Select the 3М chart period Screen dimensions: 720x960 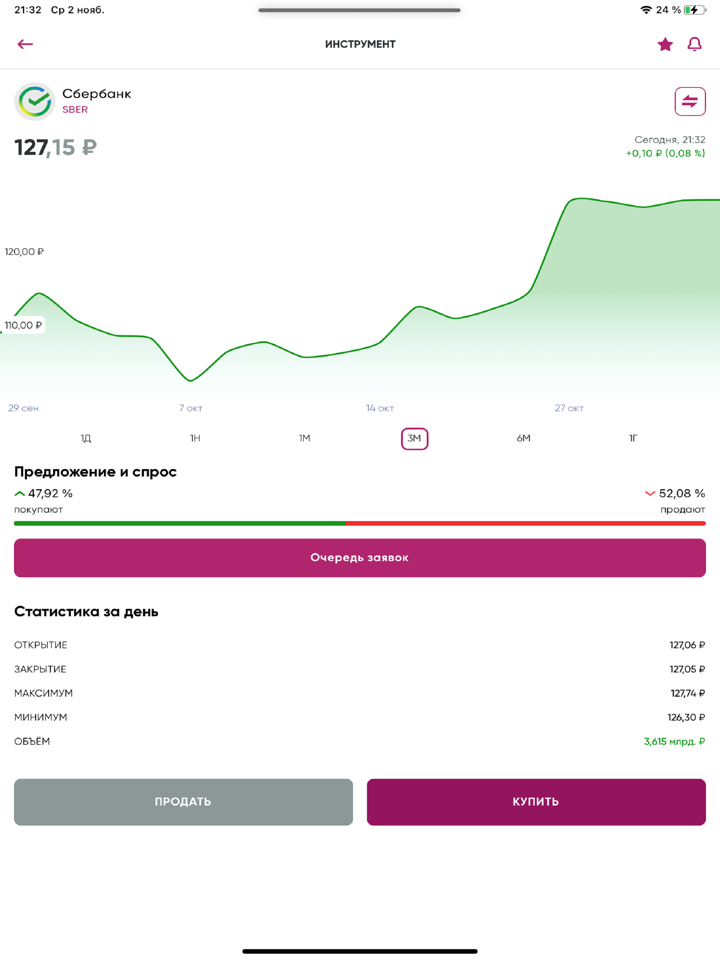(x=414, y=439)
